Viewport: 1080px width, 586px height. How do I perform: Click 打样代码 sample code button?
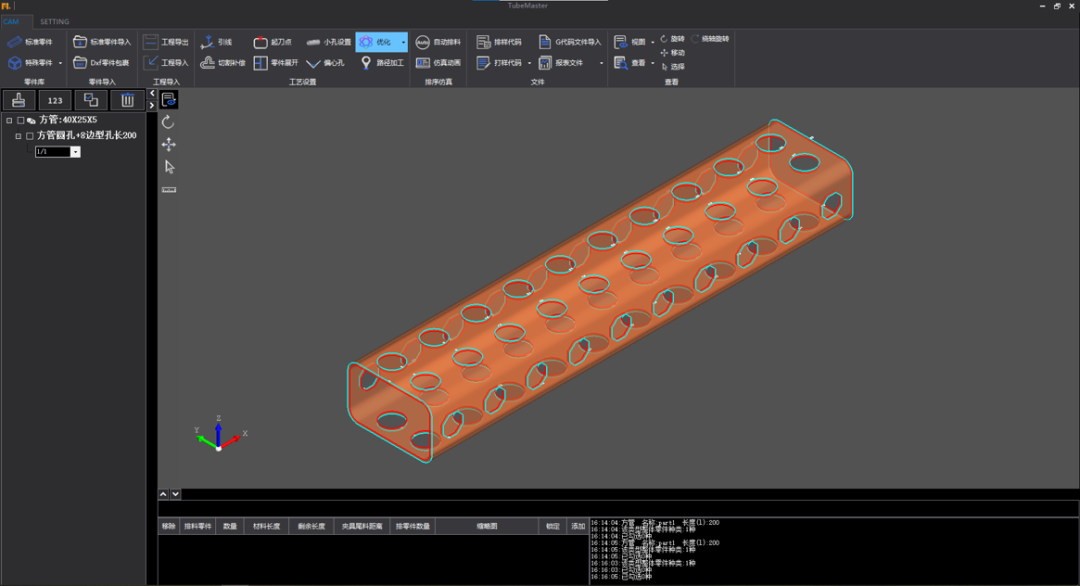click(499, 63)
